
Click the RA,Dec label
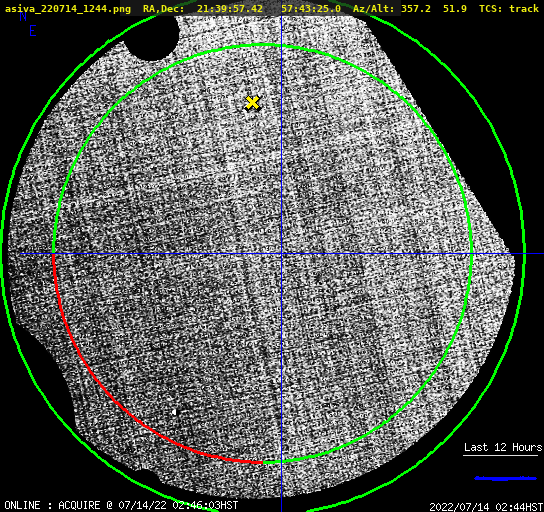pos(164,8)
